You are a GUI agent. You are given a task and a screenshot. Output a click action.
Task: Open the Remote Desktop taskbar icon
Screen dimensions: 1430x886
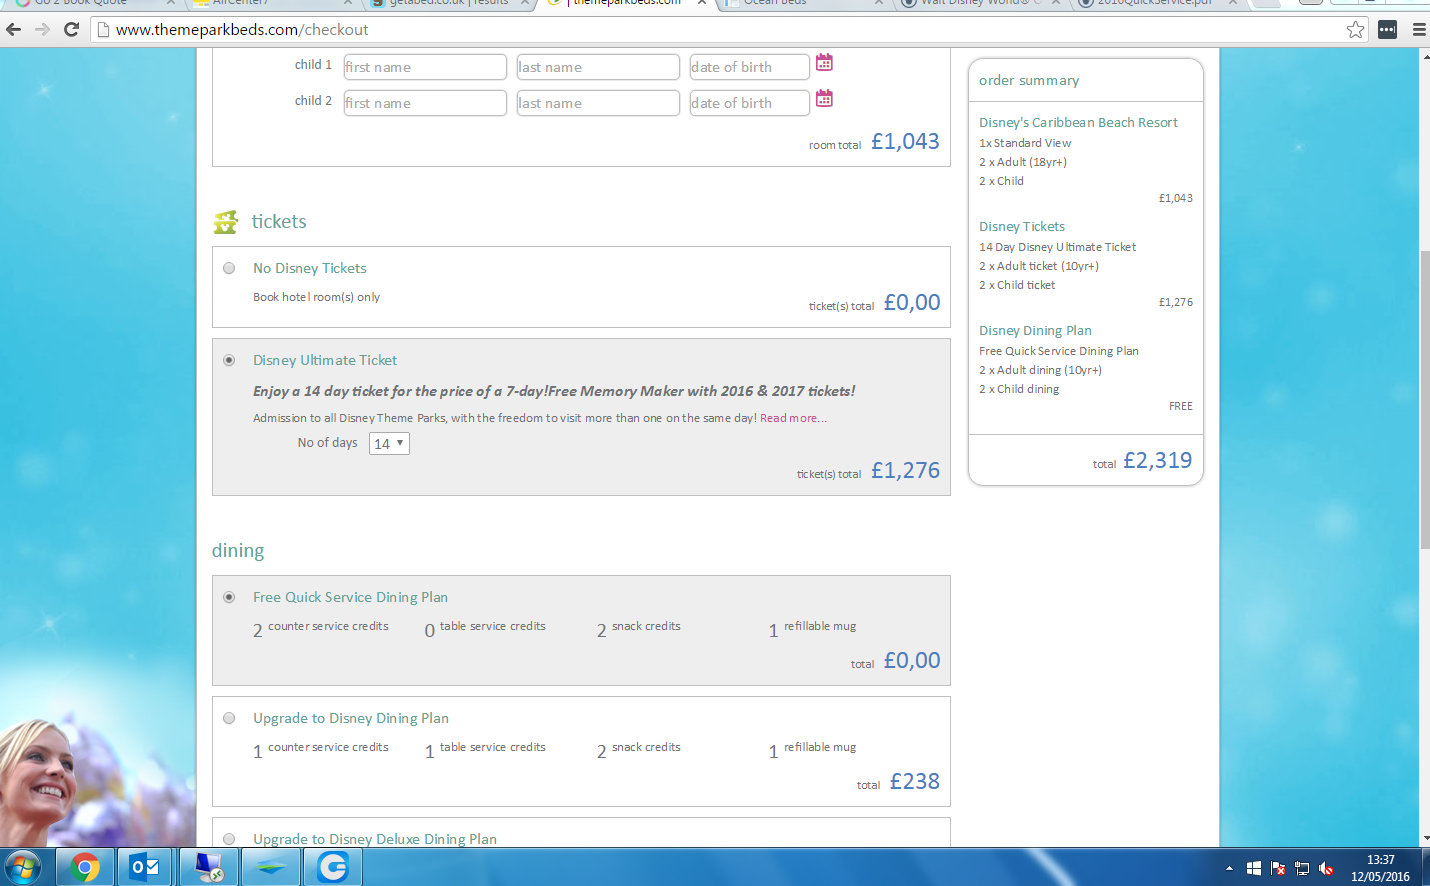[x=209, y=867]
